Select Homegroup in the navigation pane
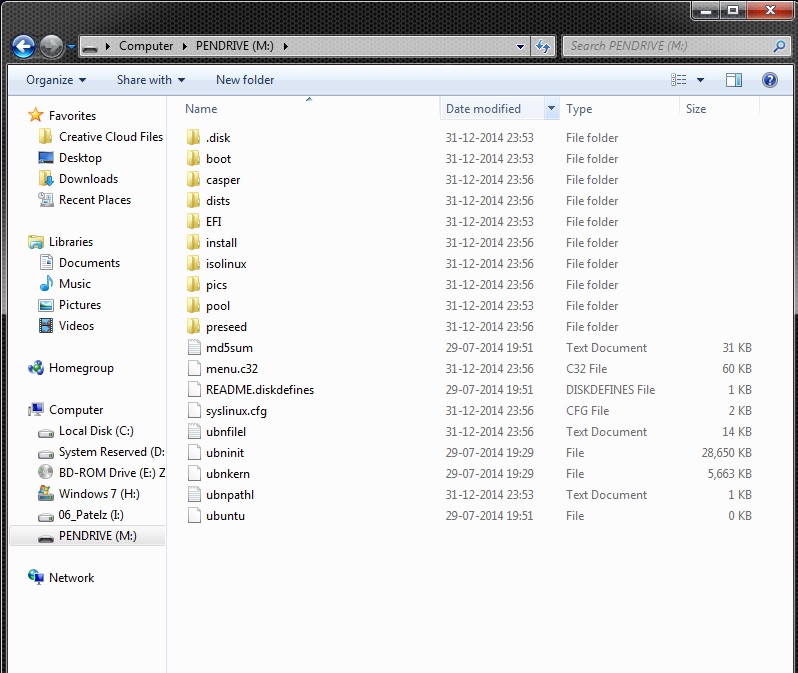This screenshot has width=798, height=673. (x=81, y=368)
